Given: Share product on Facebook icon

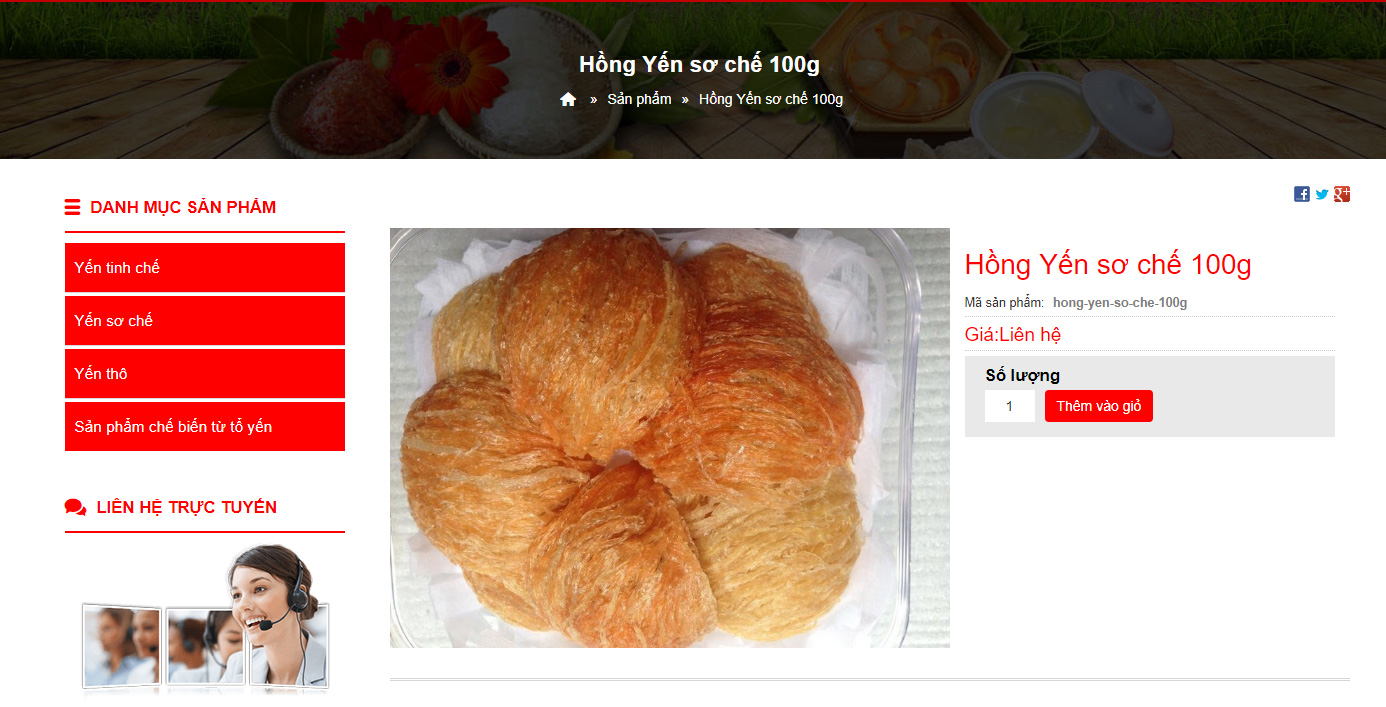Looking at the screenshot, I should coord(1302,194).
